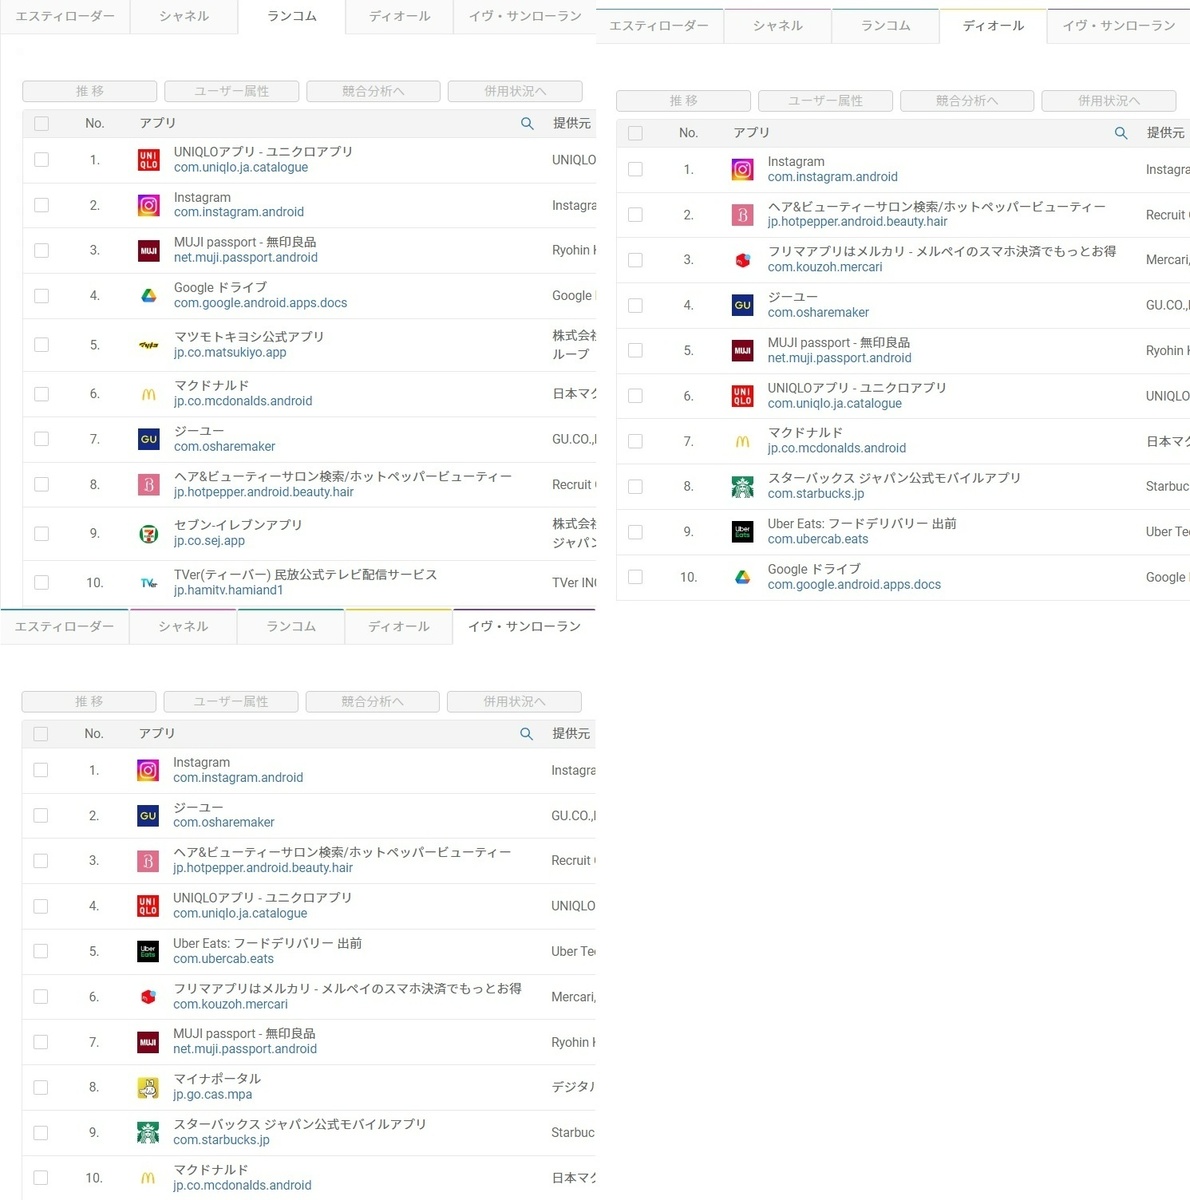Image resolution: width=1190 pixels, height=1200 pixels.
Task: Click 推移 button in ランコム-selected panel
Action: [90, 91]
